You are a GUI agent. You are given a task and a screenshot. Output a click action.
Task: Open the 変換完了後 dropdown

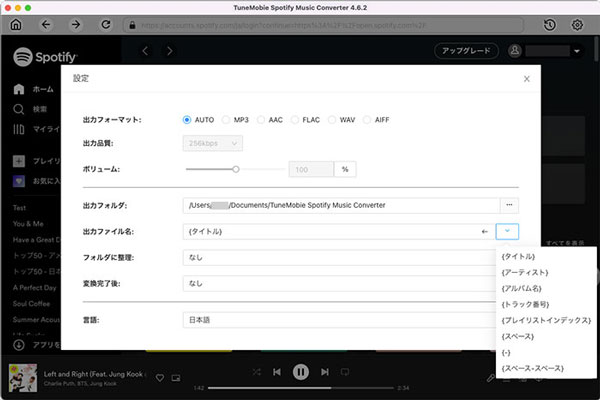coord(339,284)
